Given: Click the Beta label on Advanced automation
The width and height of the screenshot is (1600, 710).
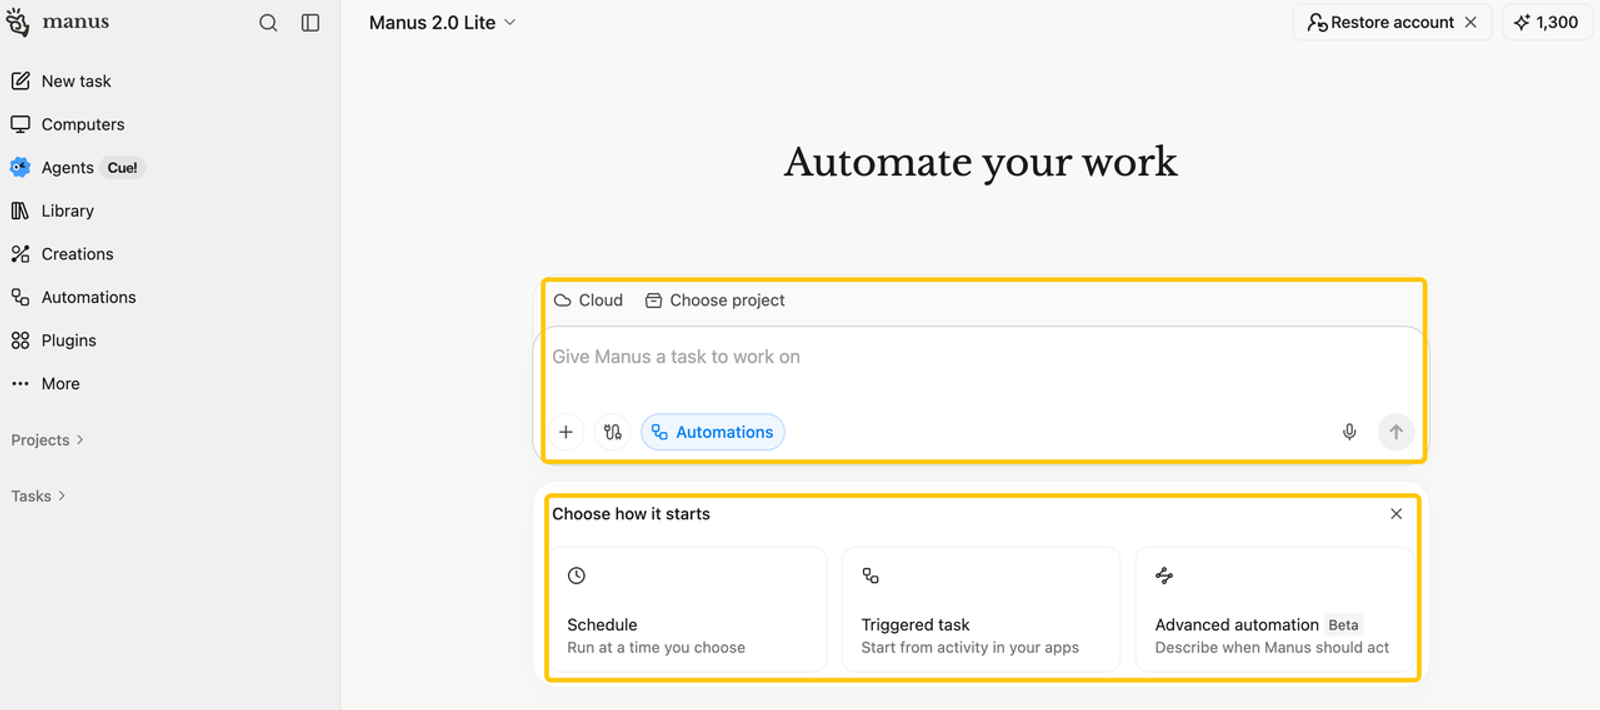Looking at the screenshot, I should [1343, 625].
